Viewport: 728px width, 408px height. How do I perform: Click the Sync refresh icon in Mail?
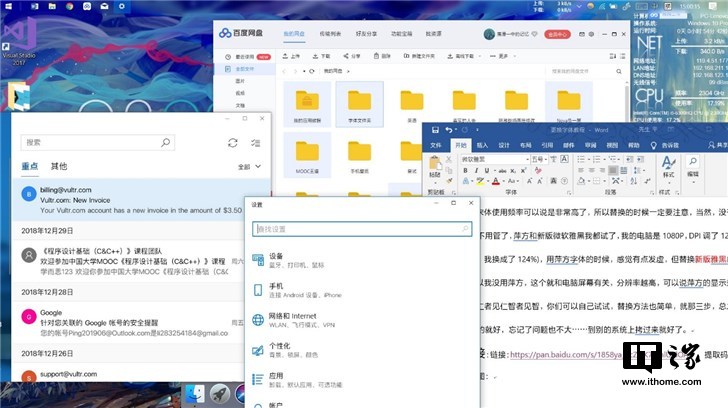click(x=233, y=142)
